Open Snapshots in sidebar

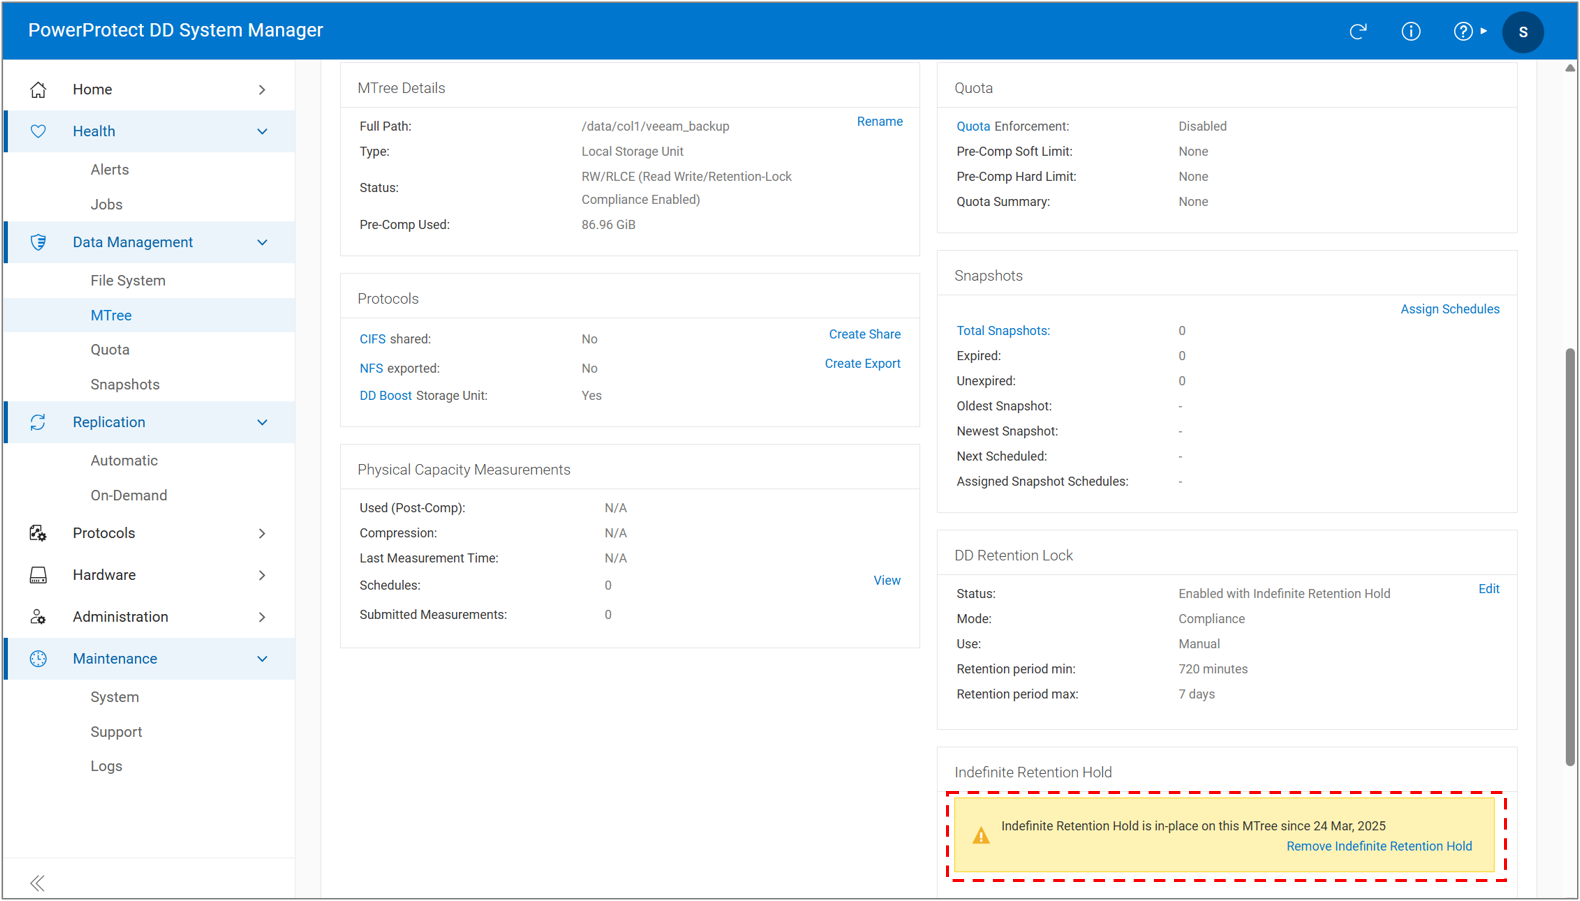click(125, 385)
